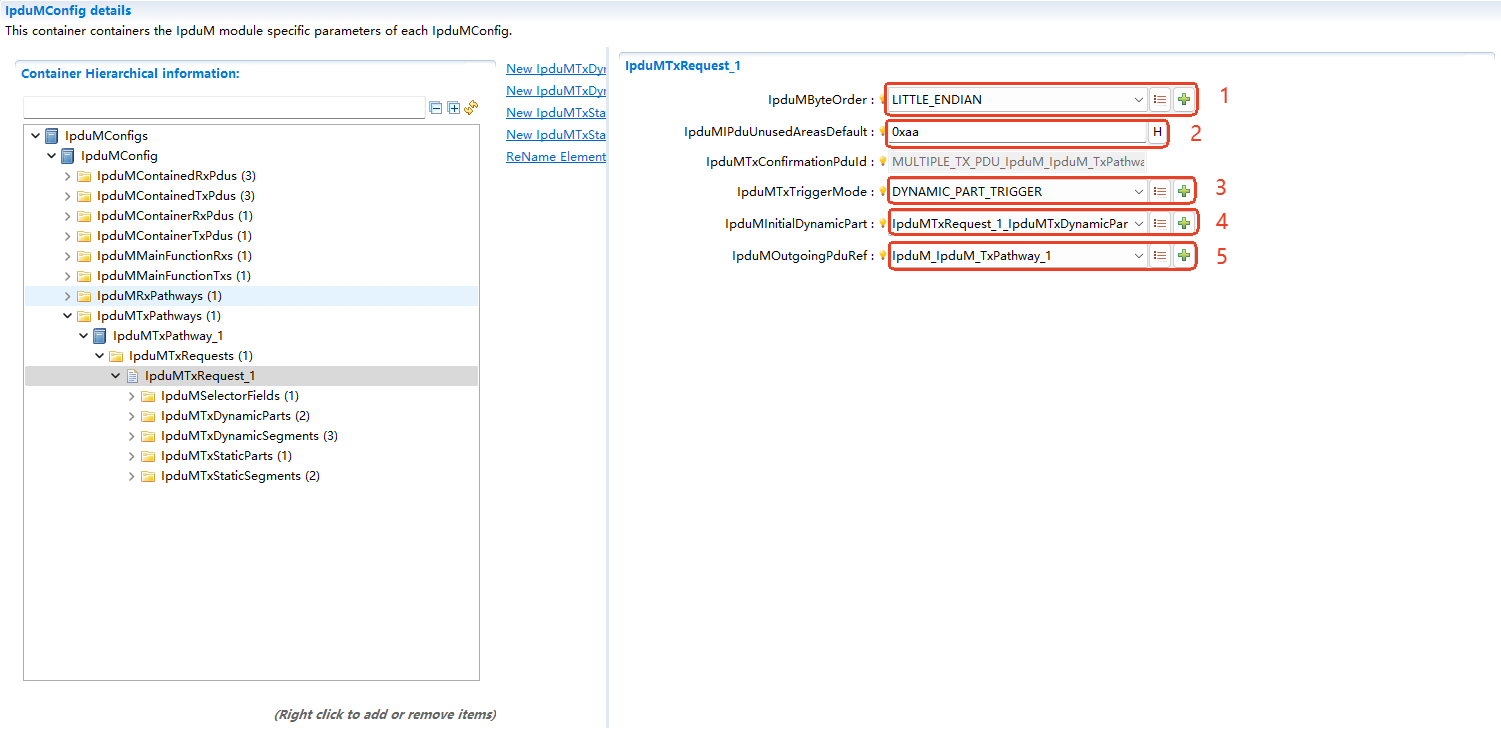Click the first New IpduMTxDy... link
The image size is (1501, 730).
pos(556,69)
